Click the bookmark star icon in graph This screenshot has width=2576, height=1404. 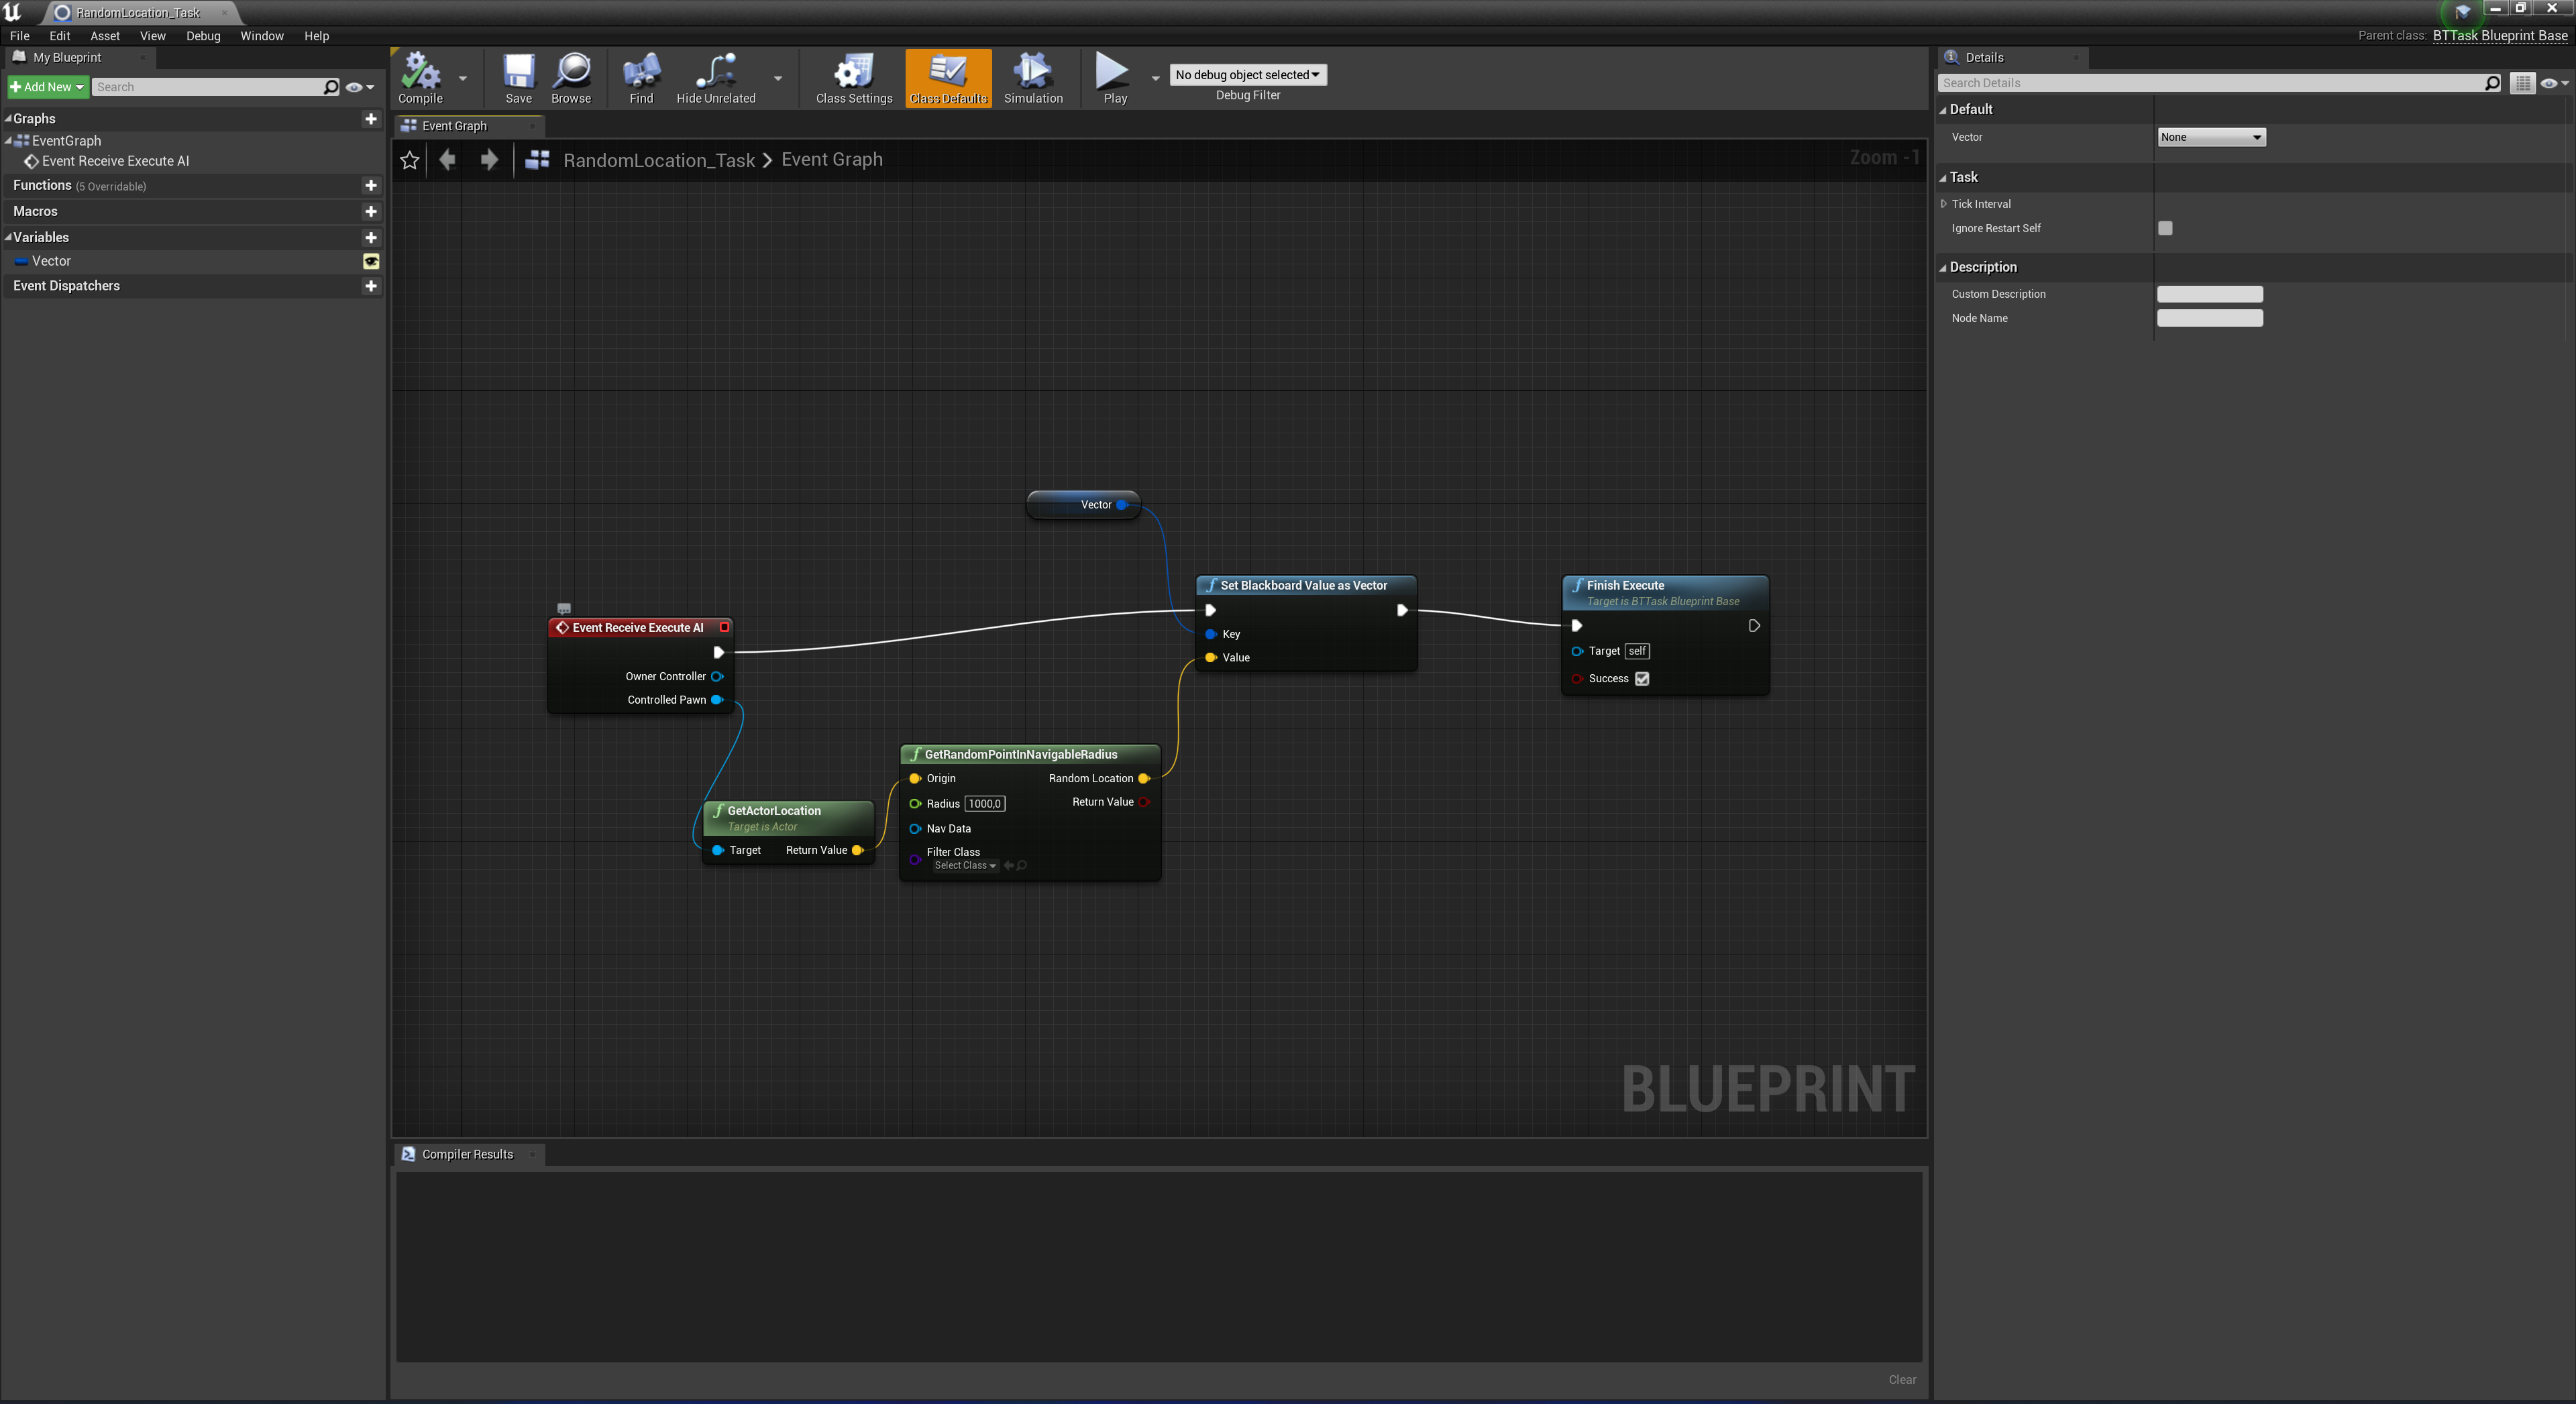tap(409, 160)
